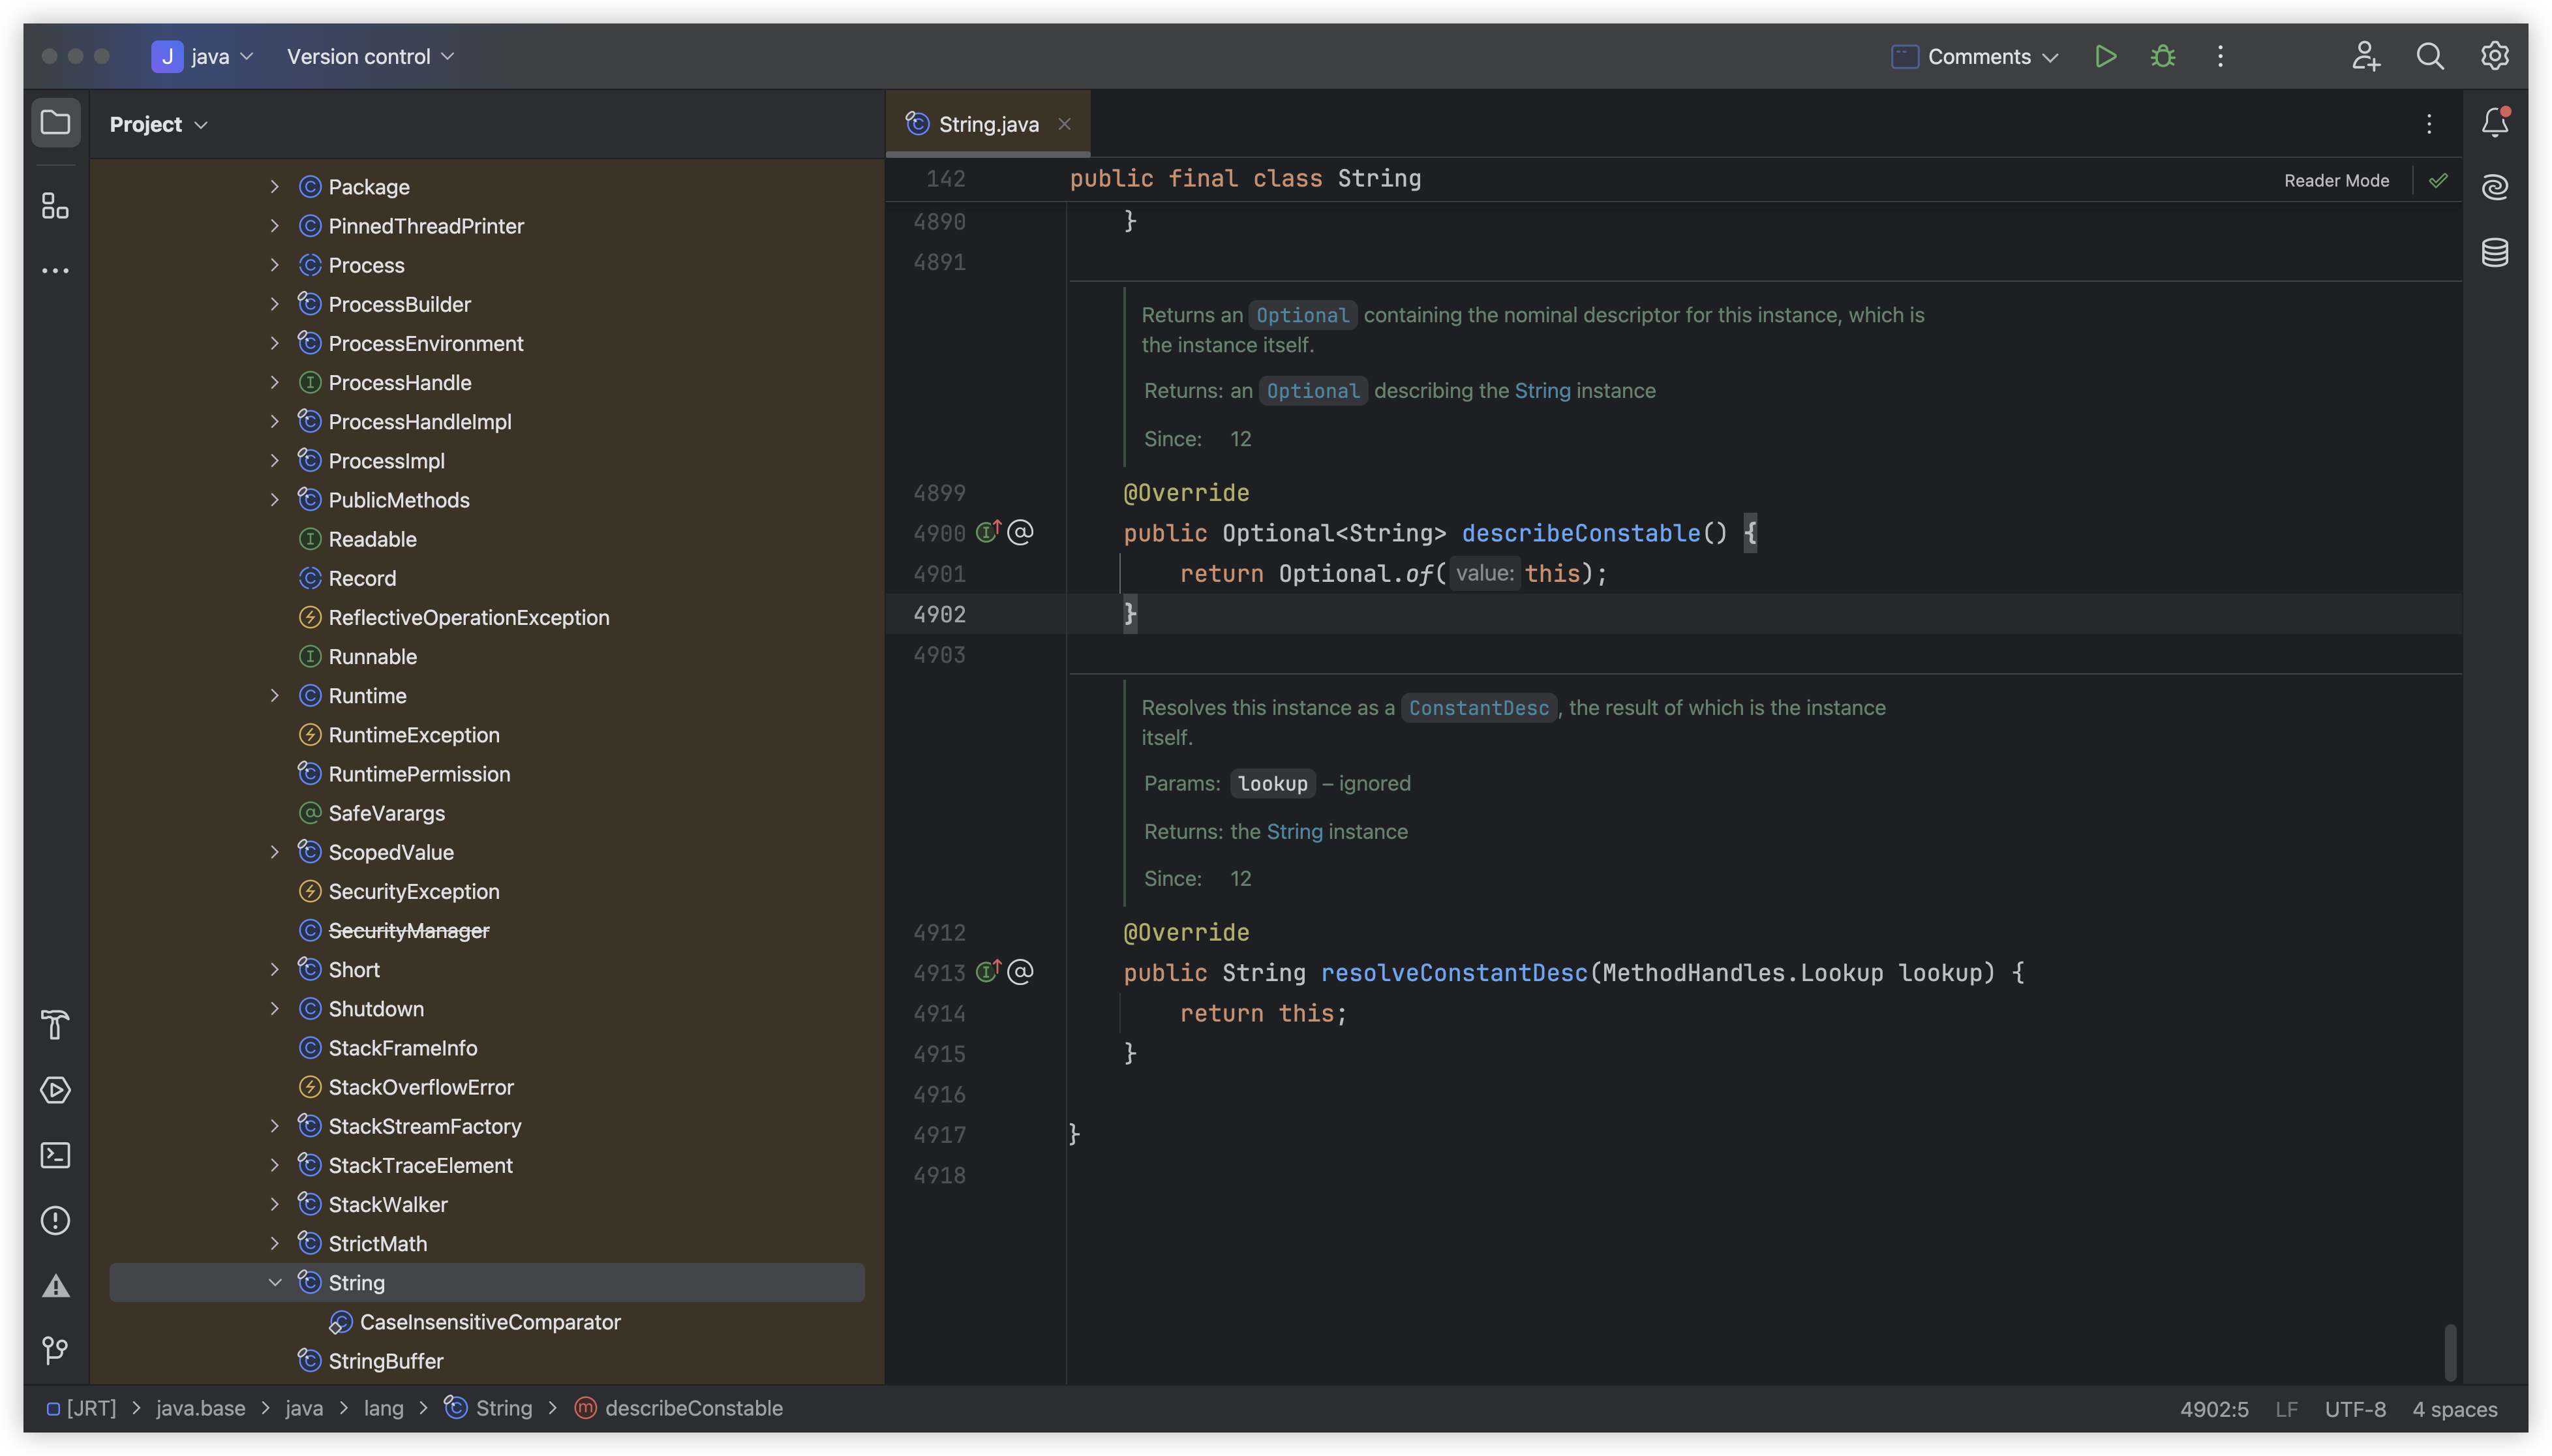Open the Database tool window

[x=2494, y=252]
